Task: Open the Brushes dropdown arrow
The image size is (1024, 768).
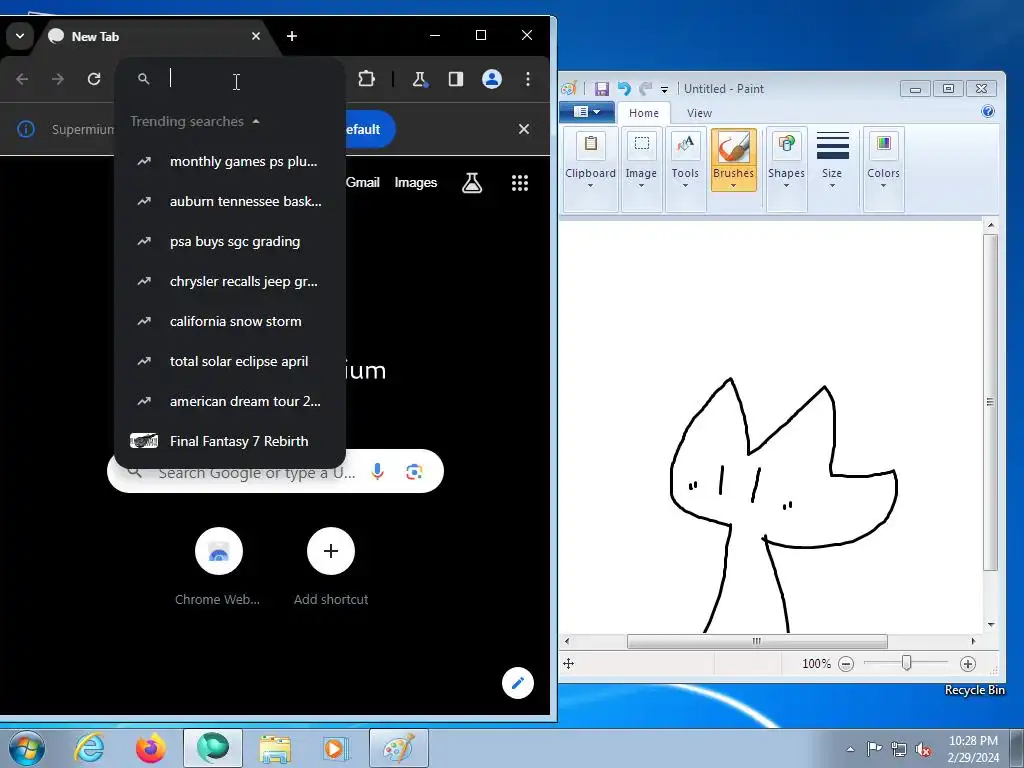Action: point(733,185)
